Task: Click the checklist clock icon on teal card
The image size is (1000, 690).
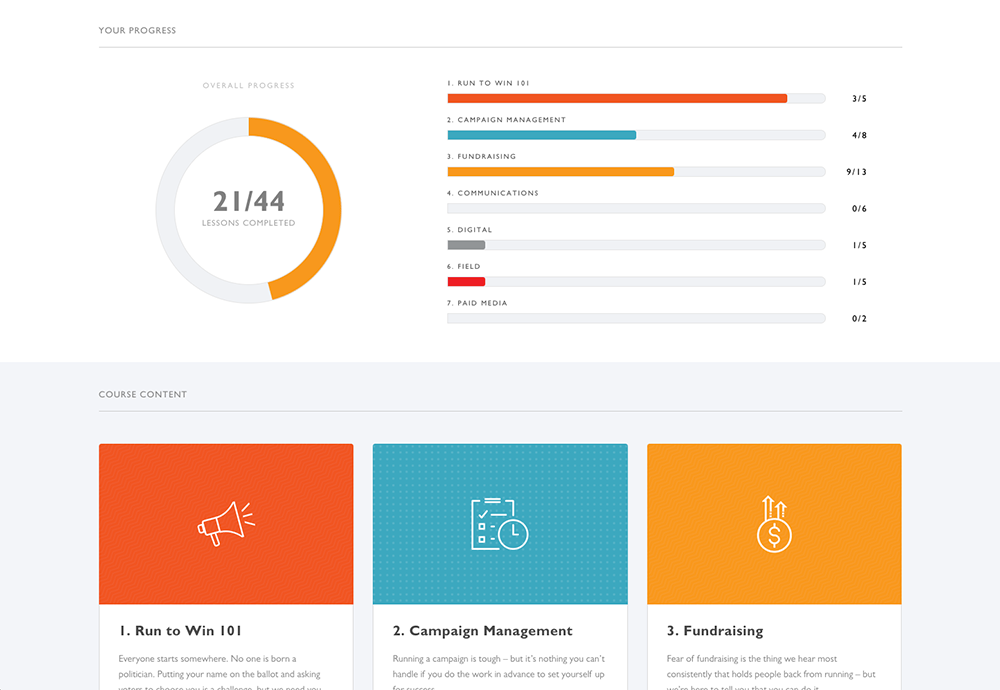Action: click(499, 523)
